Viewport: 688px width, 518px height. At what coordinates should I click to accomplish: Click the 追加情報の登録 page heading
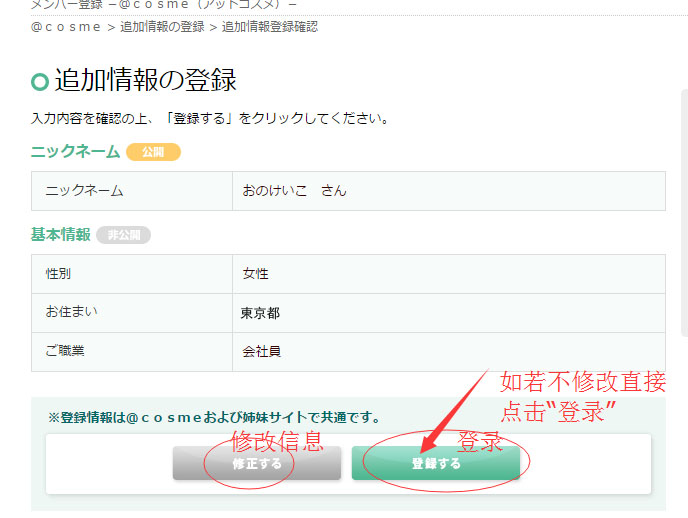click(146, 81)
